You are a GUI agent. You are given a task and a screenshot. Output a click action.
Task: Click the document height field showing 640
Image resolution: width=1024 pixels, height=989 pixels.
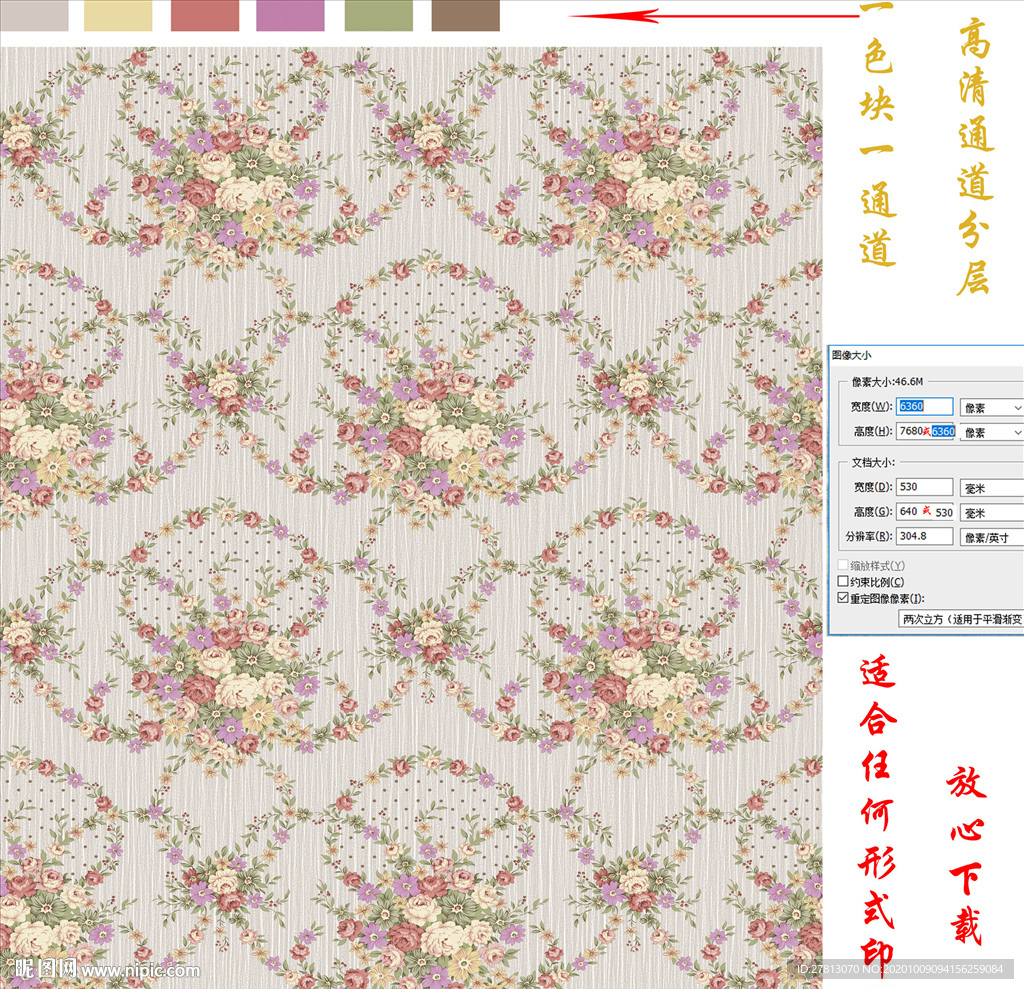925,511
